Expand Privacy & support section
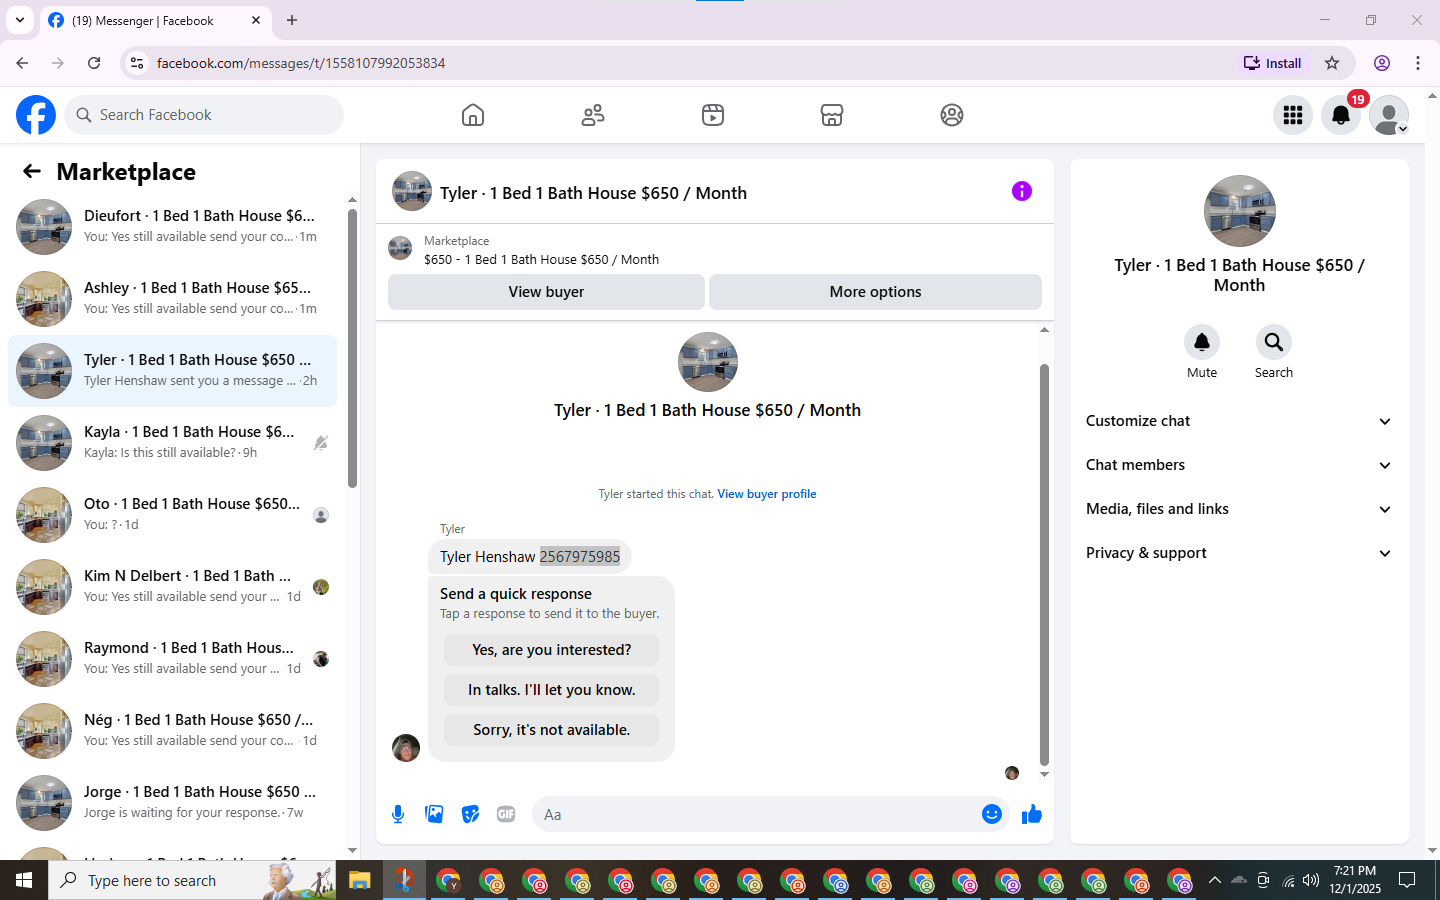 [x=1239, y=553]
